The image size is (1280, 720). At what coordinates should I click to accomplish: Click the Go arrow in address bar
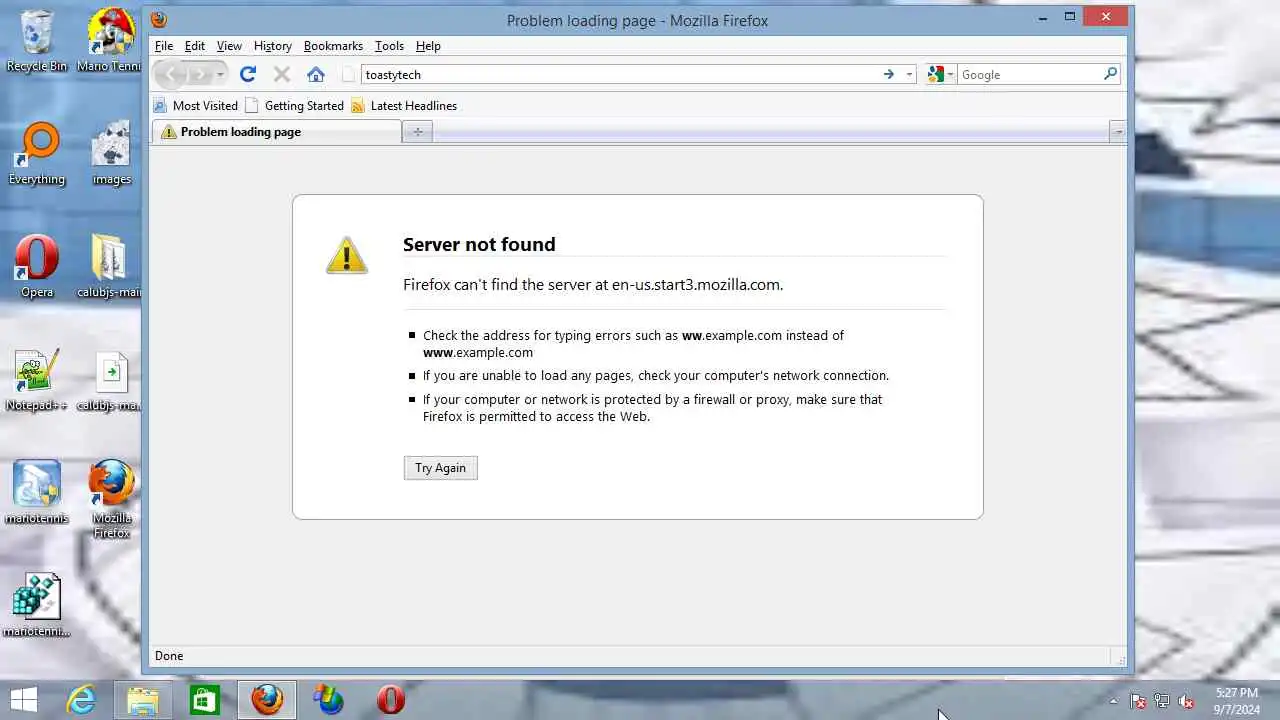(x=888, y=74)
